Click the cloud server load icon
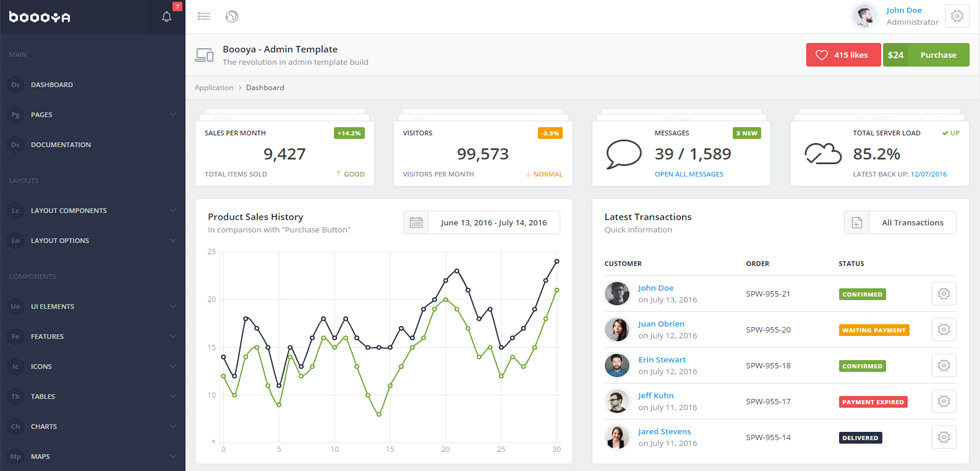 [x=823, y=154]
